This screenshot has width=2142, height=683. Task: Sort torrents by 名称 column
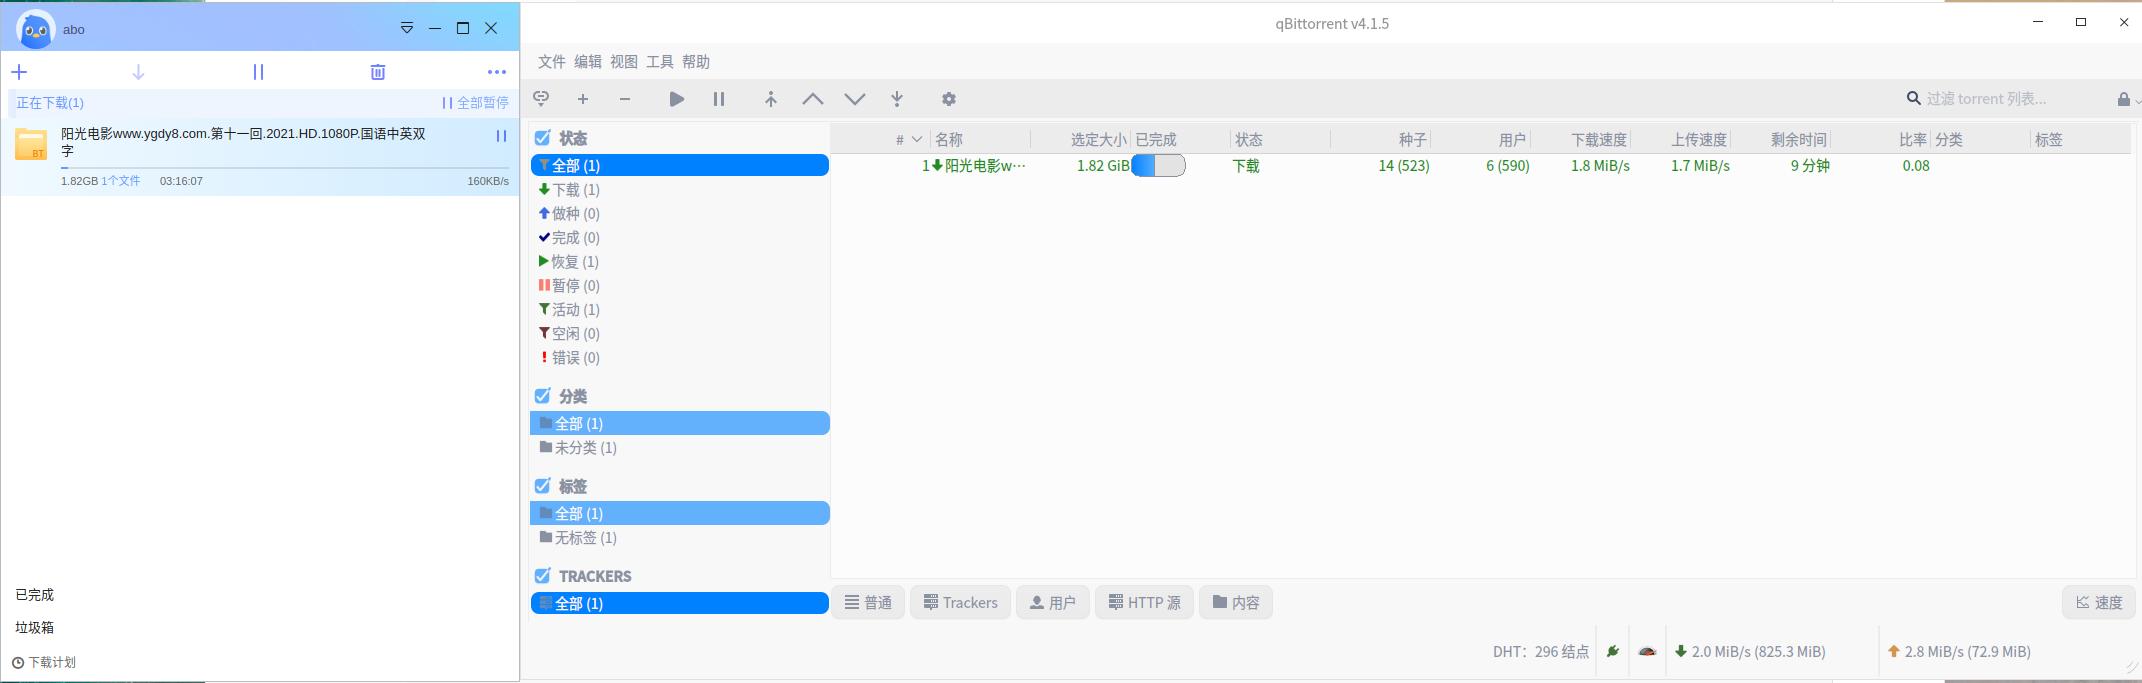pos(980,140)
